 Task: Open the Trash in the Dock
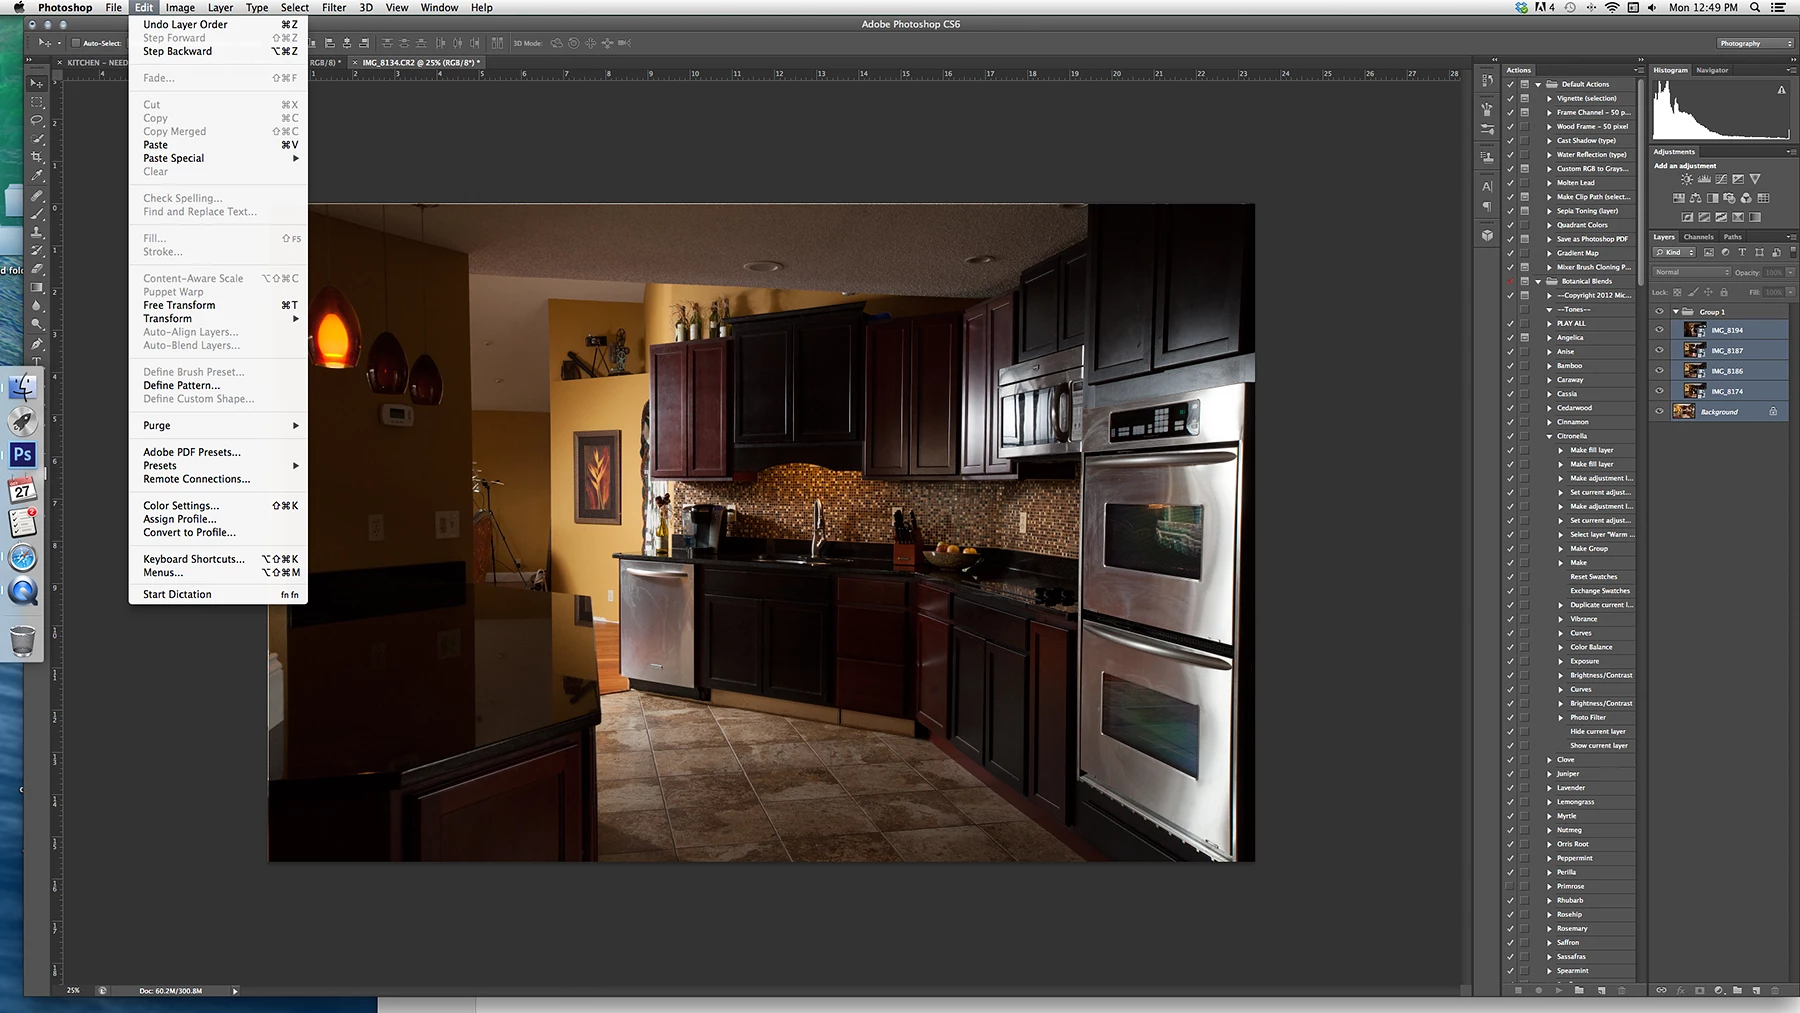point(23,641)
